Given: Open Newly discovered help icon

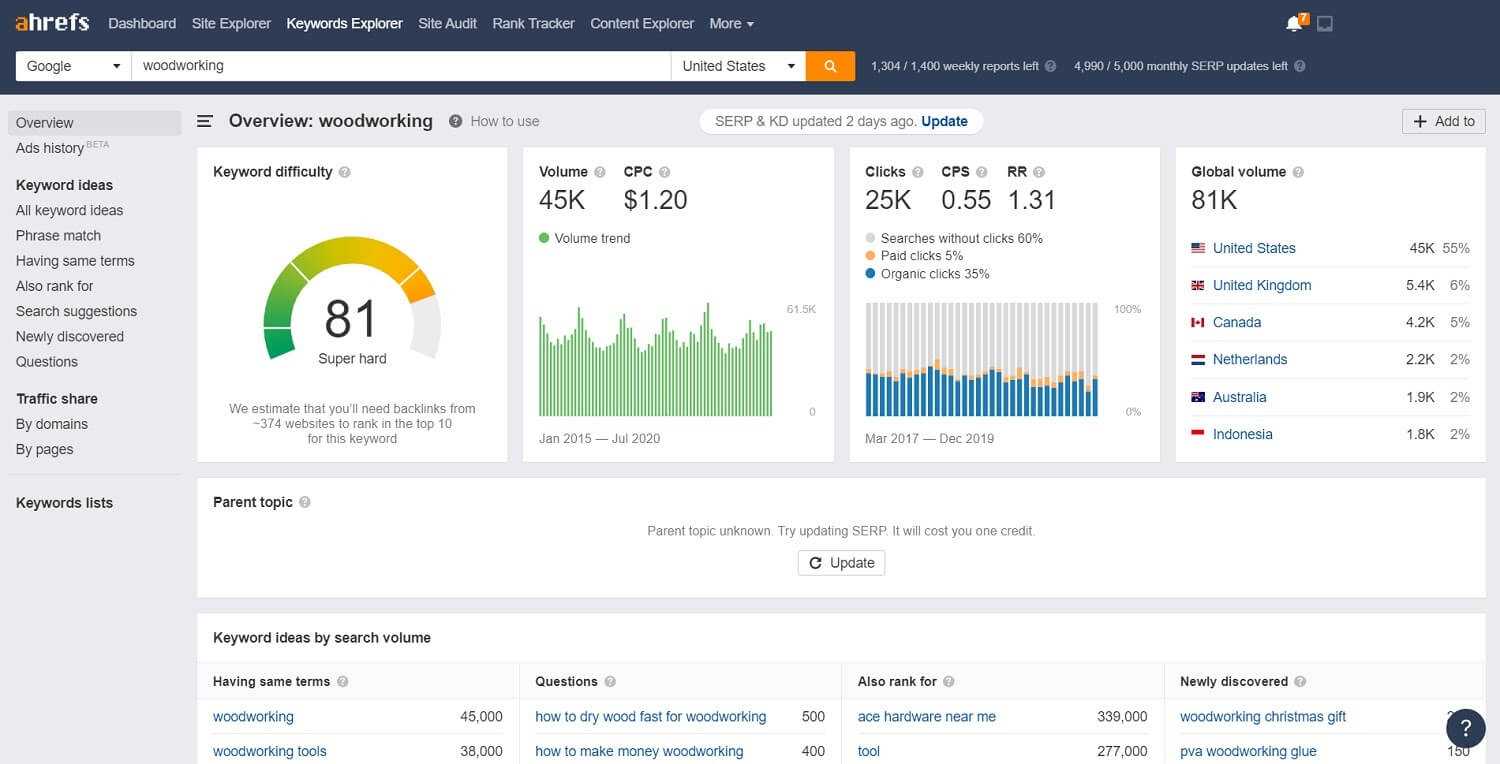Looking at the screenshot, I should pos(1300,681).
